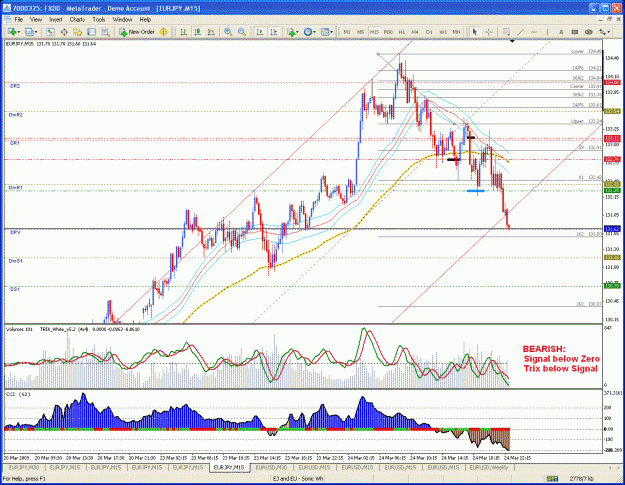Select the Text Label tool
The height and width of the screenshot is (485, 625).
pyautogui.click(x=575, y=32)
